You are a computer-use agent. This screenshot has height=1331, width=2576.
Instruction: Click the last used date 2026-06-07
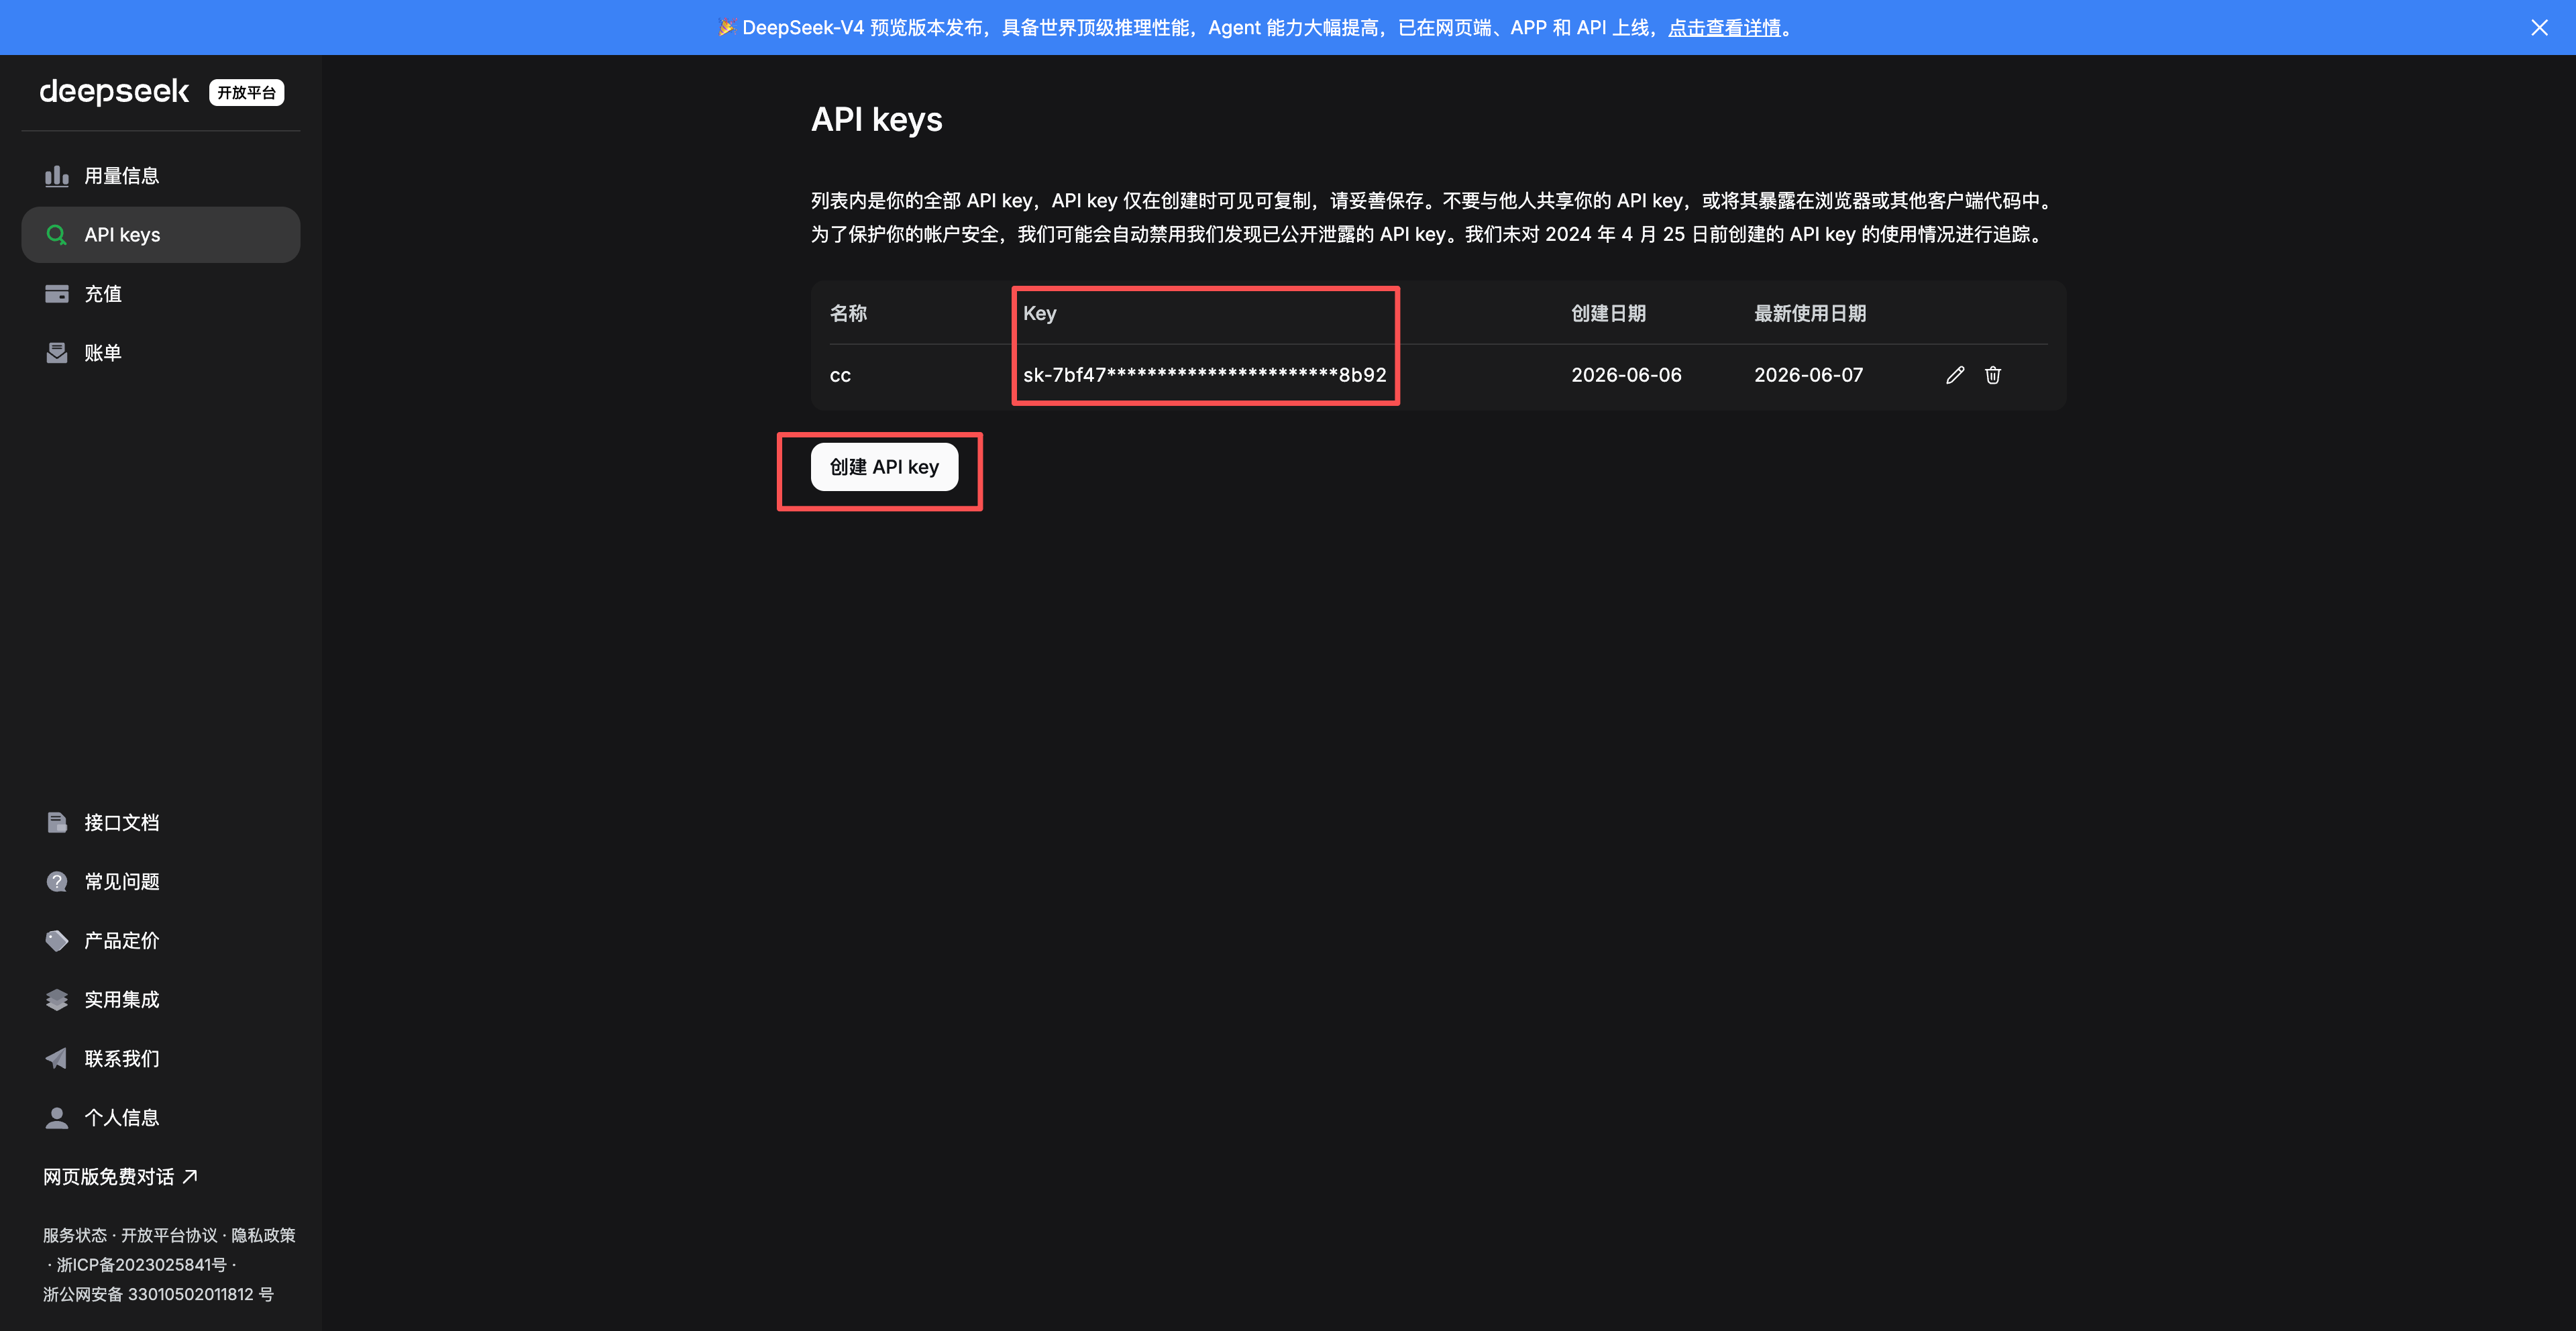[x=1808, y=375]
